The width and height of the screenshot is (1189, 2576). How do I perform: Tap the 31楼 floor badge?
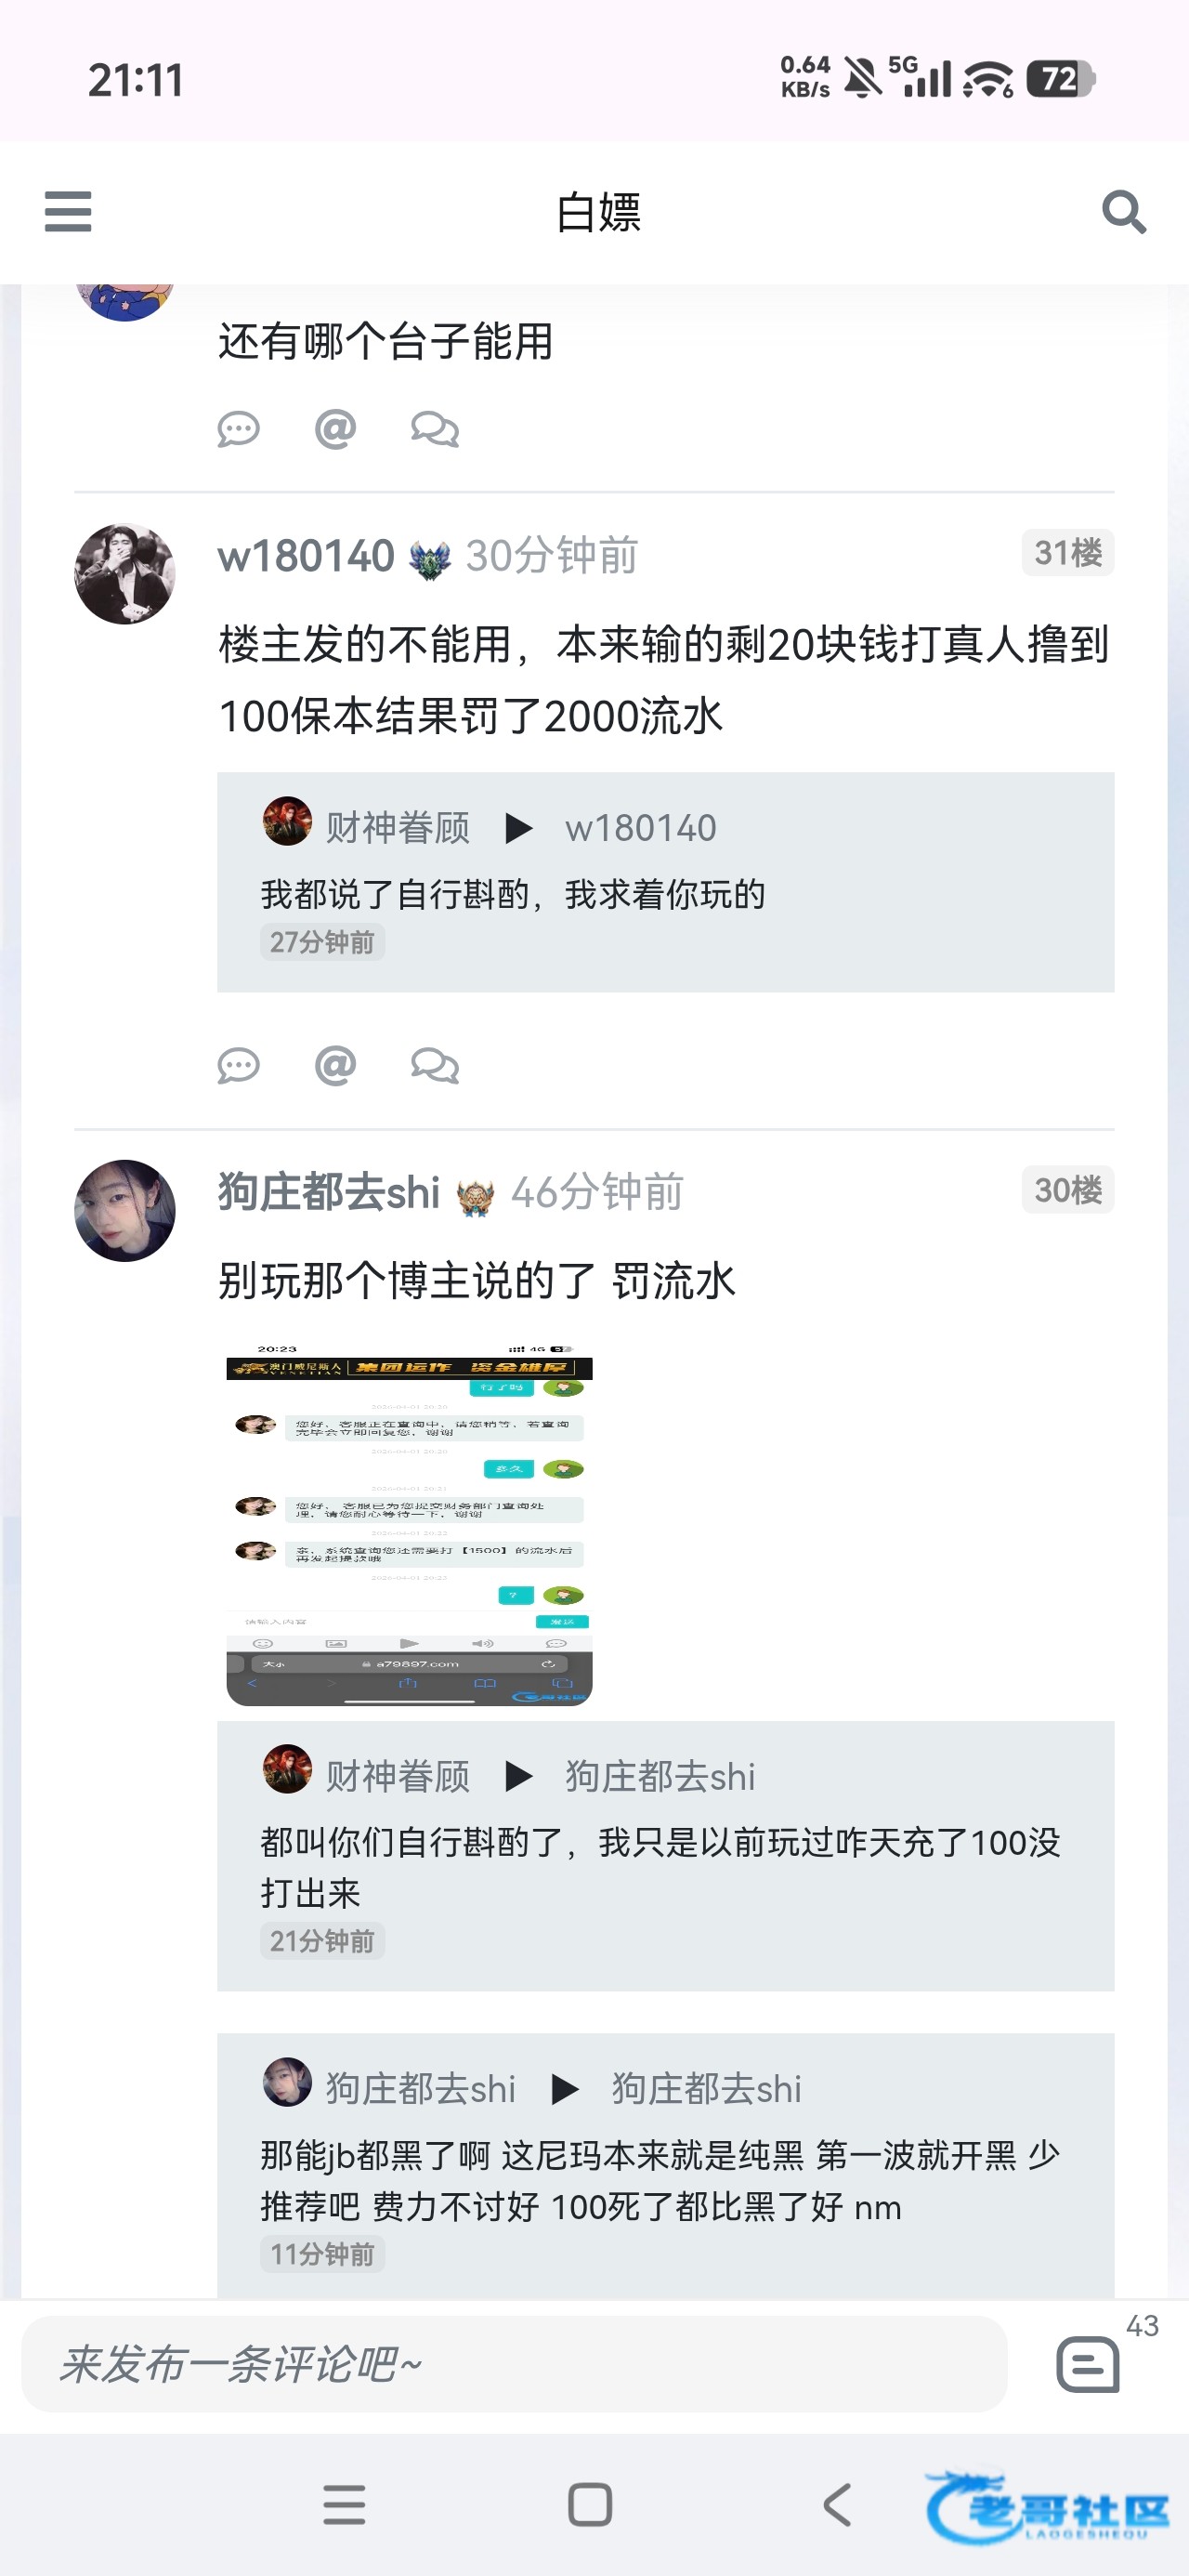(x=1068, y=552)
